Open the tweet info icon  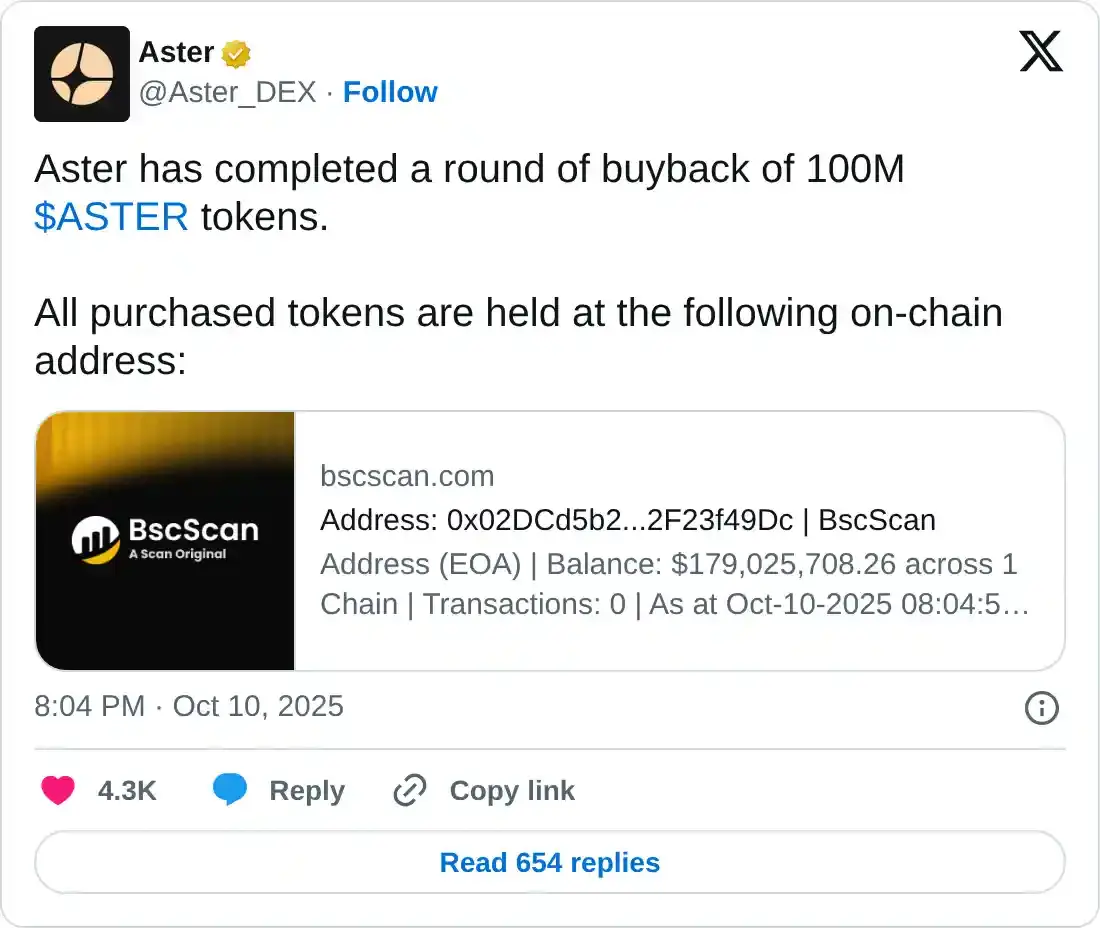(x=1042, y=708)
